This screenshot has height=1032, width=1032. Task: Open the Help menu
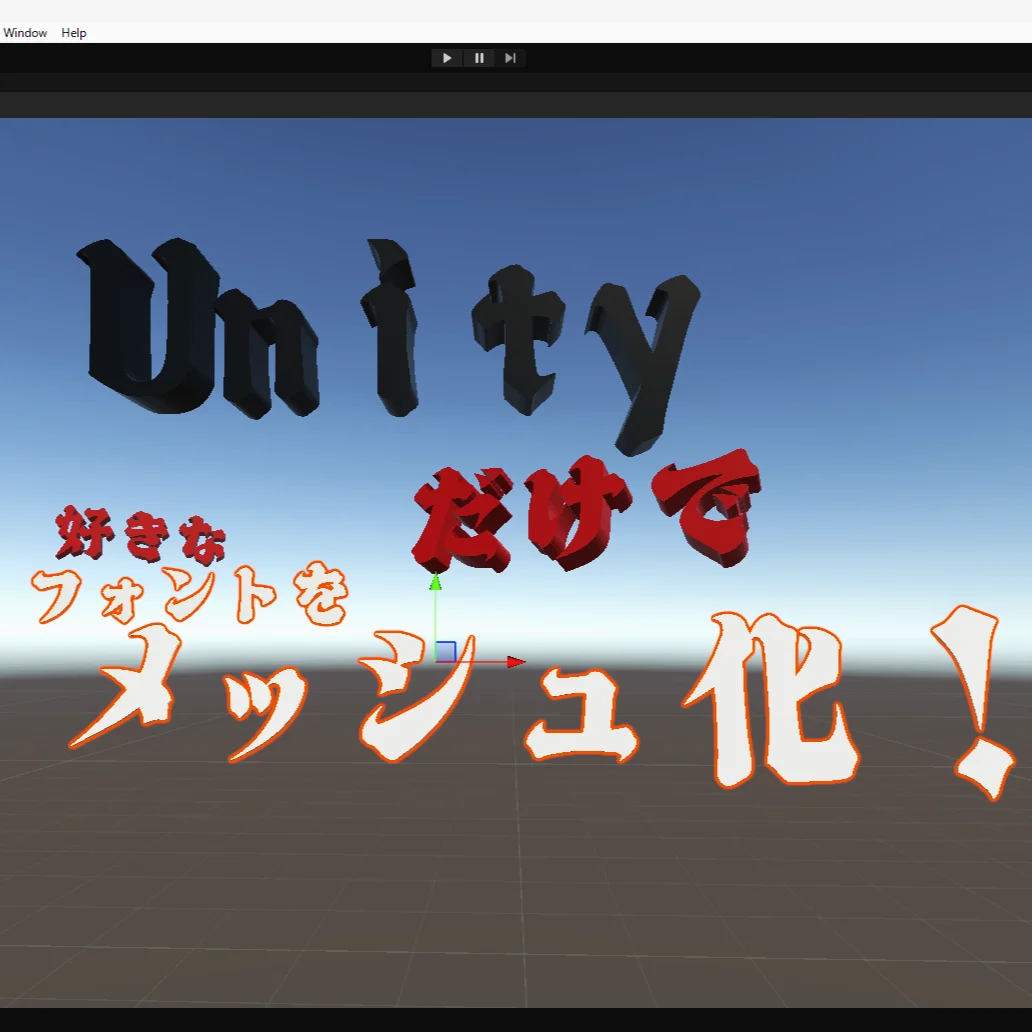[73, 32]
